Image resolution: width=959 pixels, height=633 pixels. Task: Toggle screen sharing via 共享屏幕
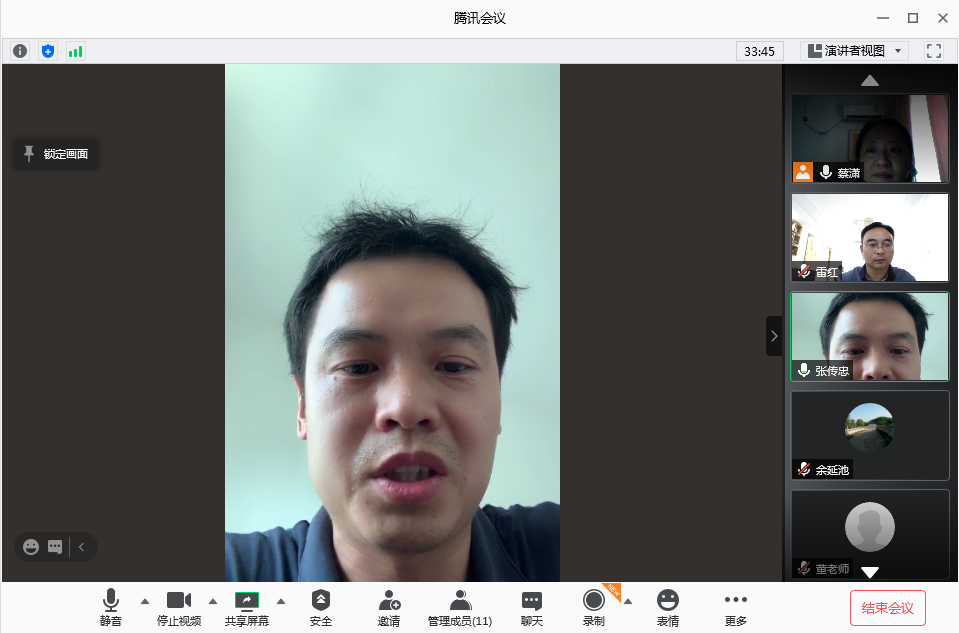(x=246, y=607)
